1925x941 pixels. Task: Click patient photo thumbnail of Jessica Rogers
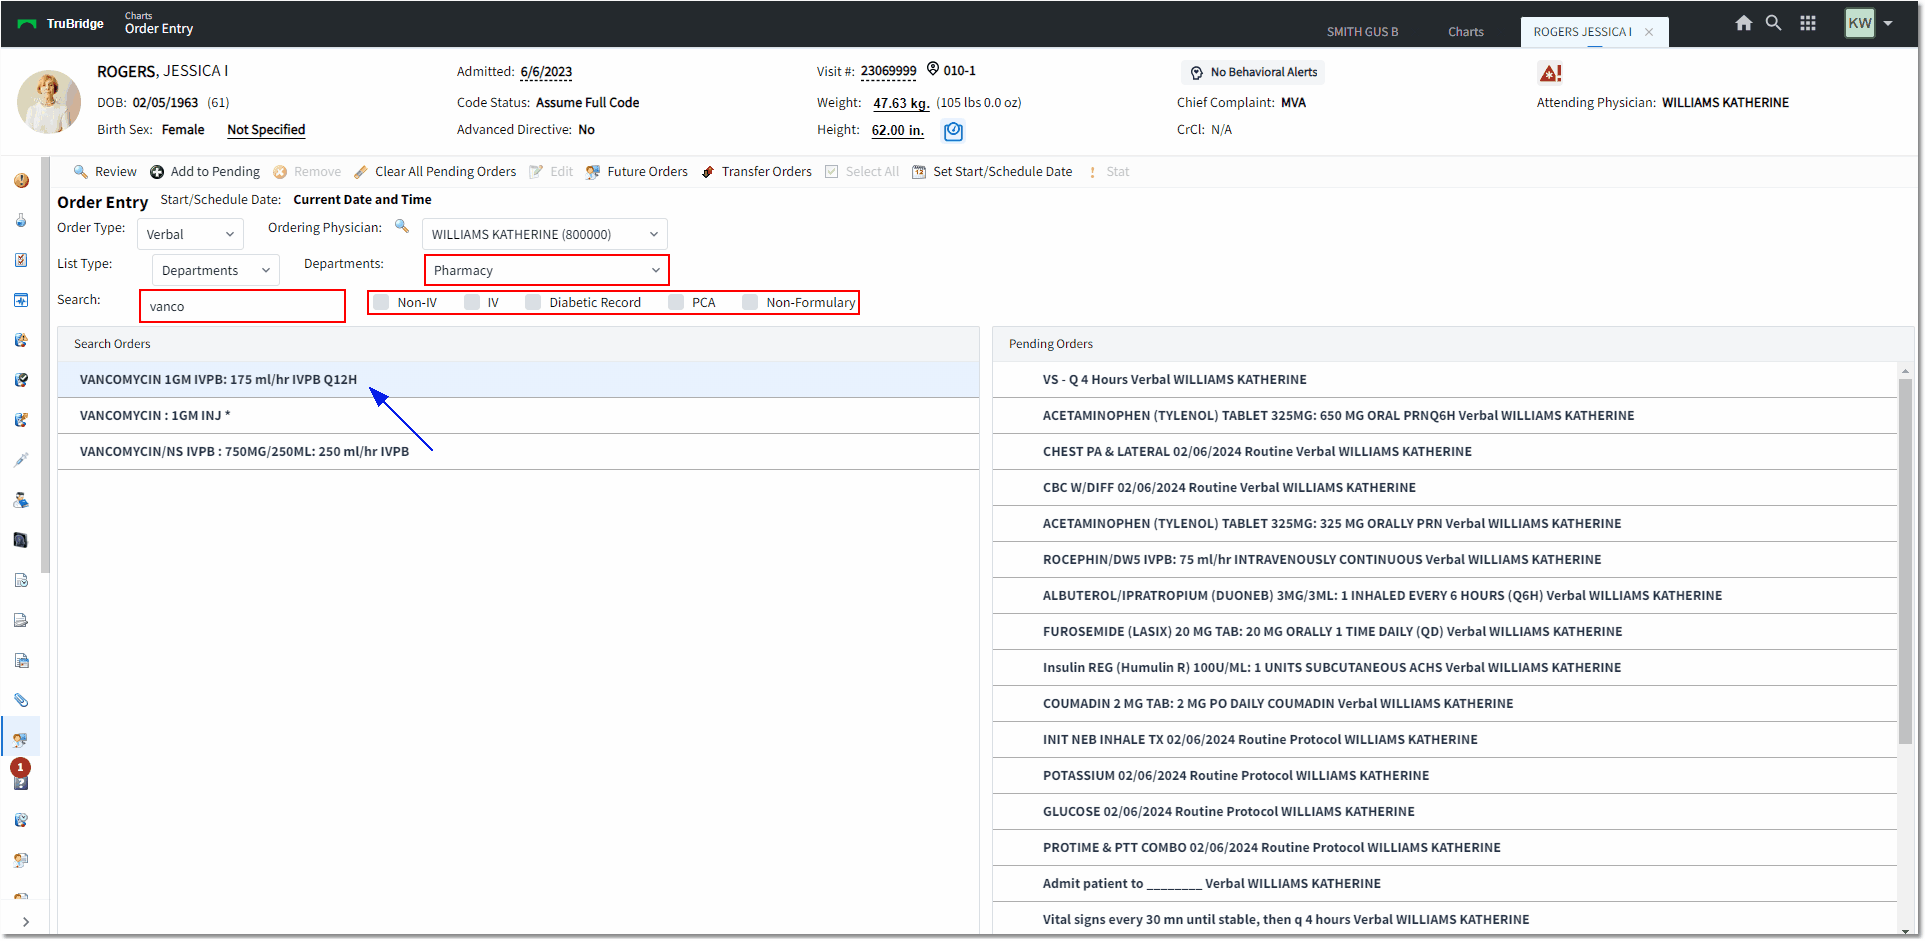coord(49,102)
